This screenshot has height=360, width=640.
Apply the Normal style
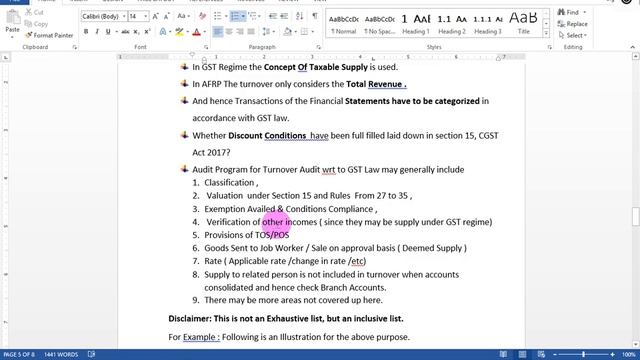pyautogui.click(x=343, y=24)
